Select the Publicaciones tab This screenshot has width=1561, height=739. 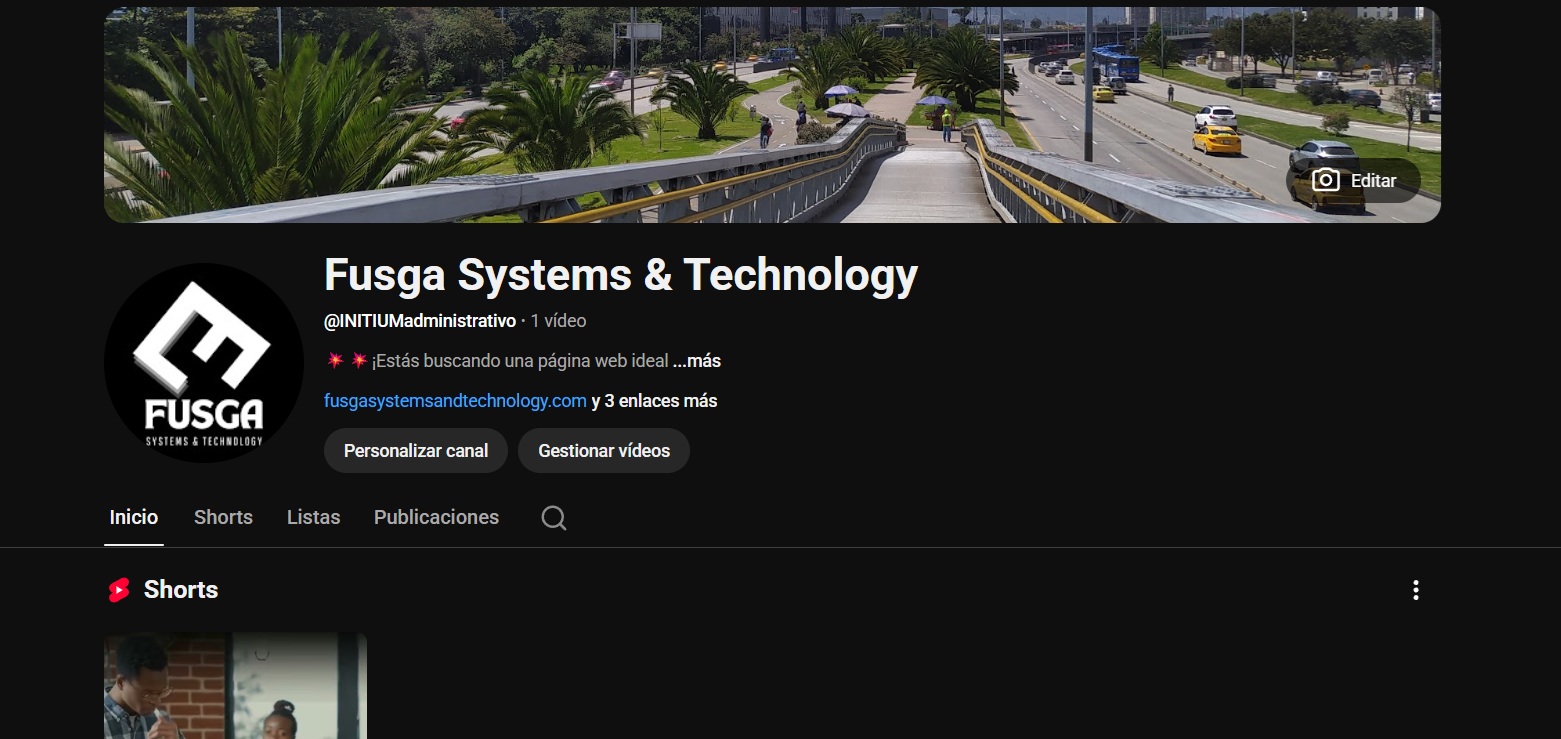tap(436, 517)
